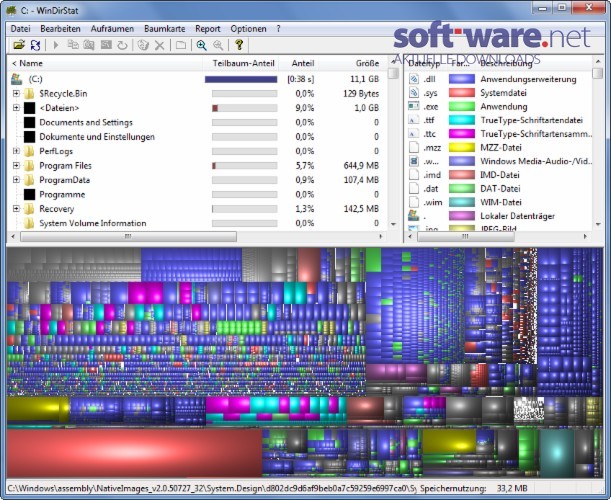
Task: Click the yellow Help question mark icon
Action: (x=239, y=45)
